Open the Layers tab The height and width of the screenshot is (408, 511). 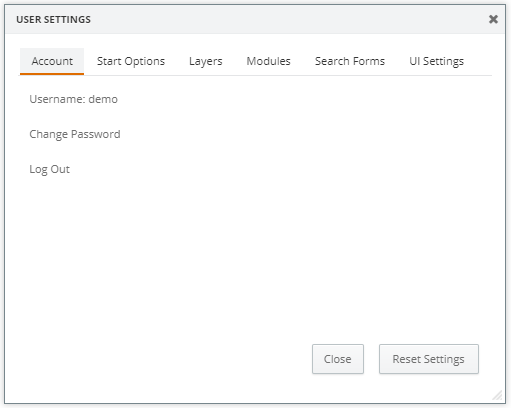pyautogui.click(x=205, y=61)
